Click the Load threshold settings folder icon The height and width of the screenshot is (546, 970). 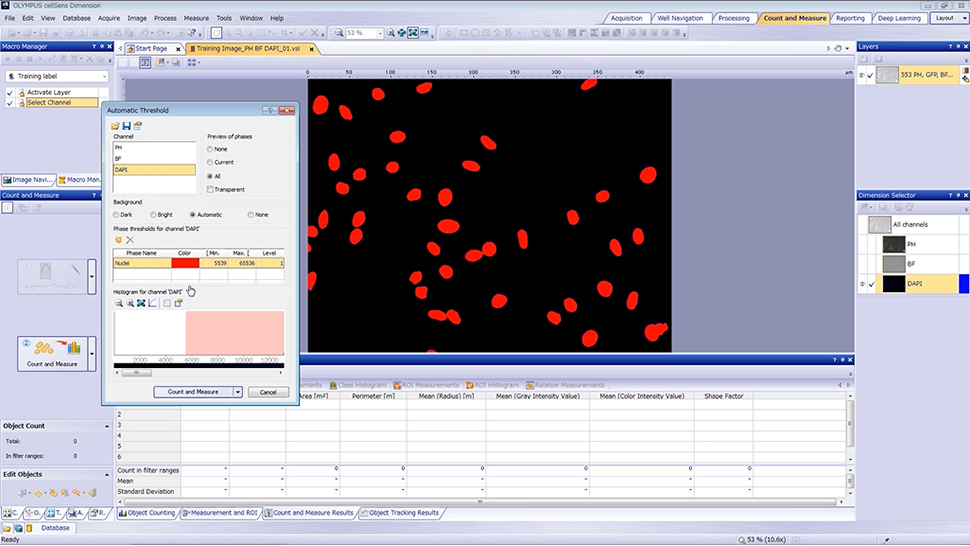pyautogui.click(x=116, y=126)
